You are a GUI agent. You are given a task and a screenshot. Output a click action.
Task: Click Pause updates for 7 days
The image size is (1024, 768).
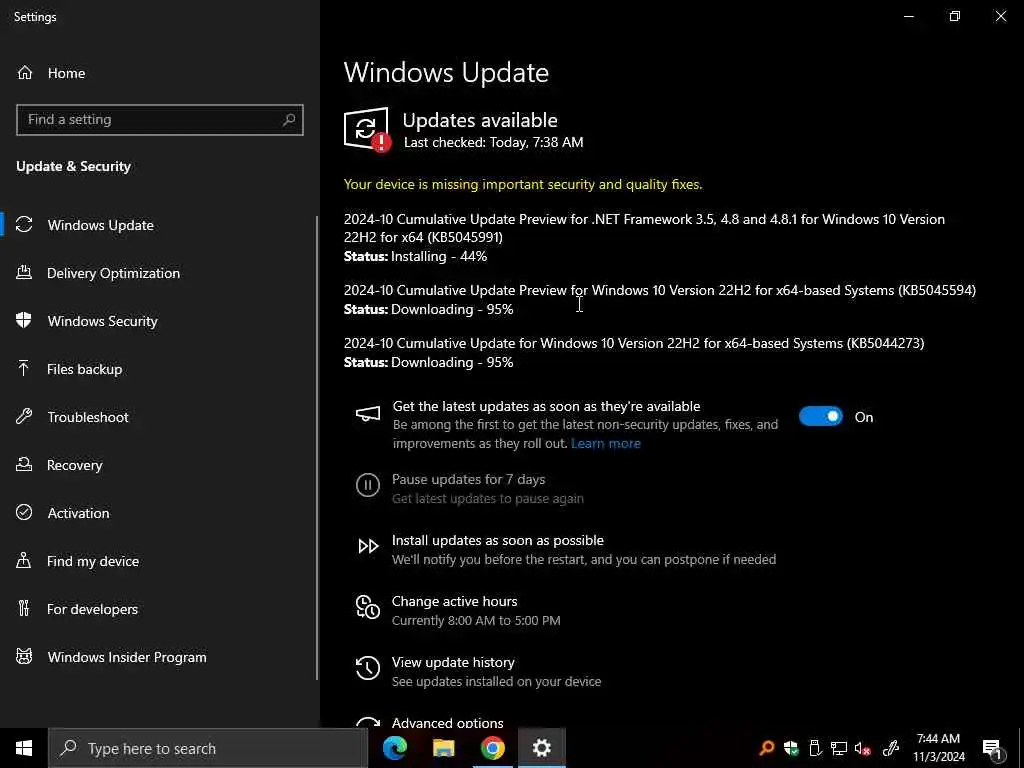[468, 479]
